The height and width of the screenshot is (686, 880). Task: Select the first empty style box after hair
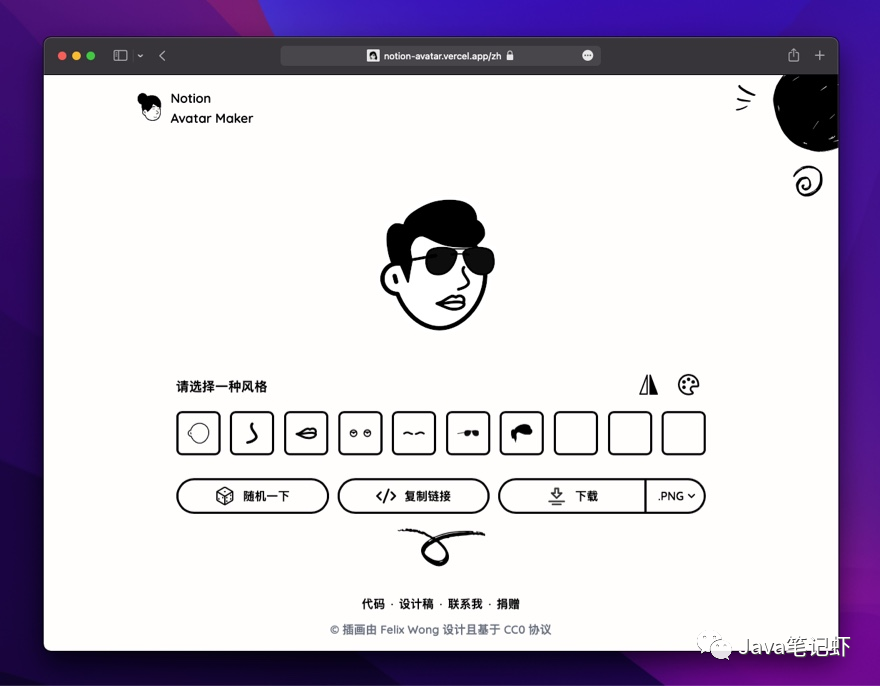pos(576,433)
